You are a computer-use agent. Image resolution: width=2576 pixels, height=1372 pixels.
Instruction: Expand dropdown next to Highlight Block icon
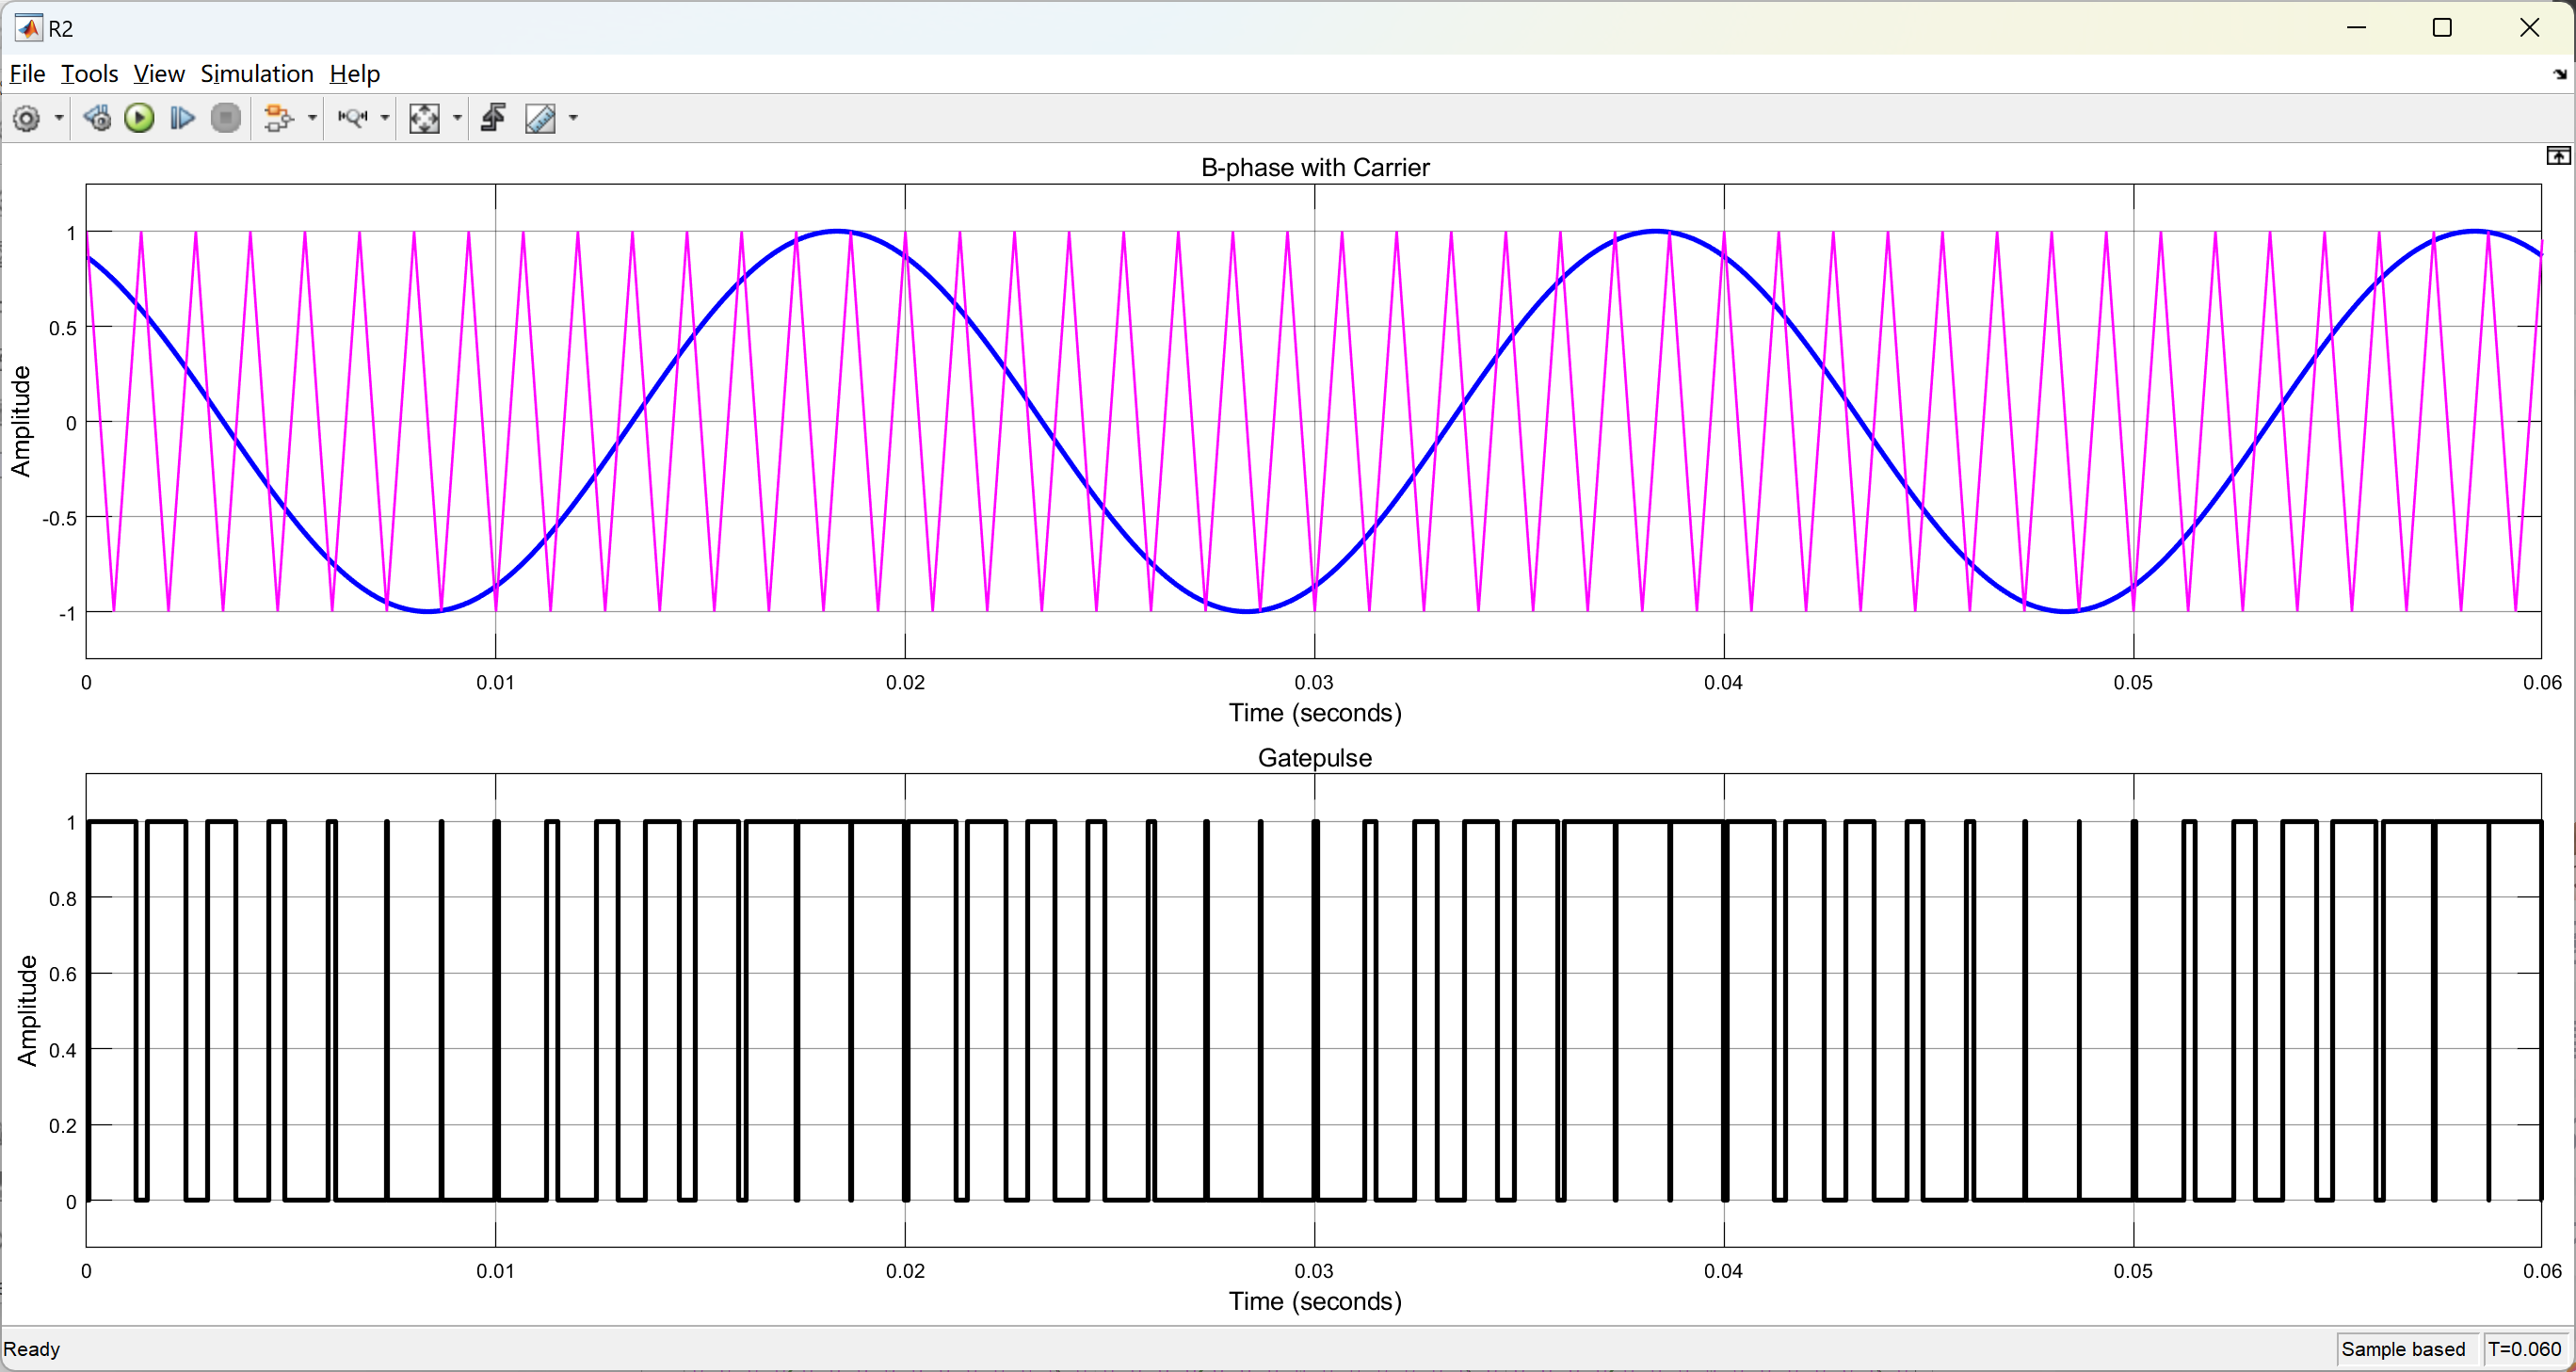coord(312,119)
